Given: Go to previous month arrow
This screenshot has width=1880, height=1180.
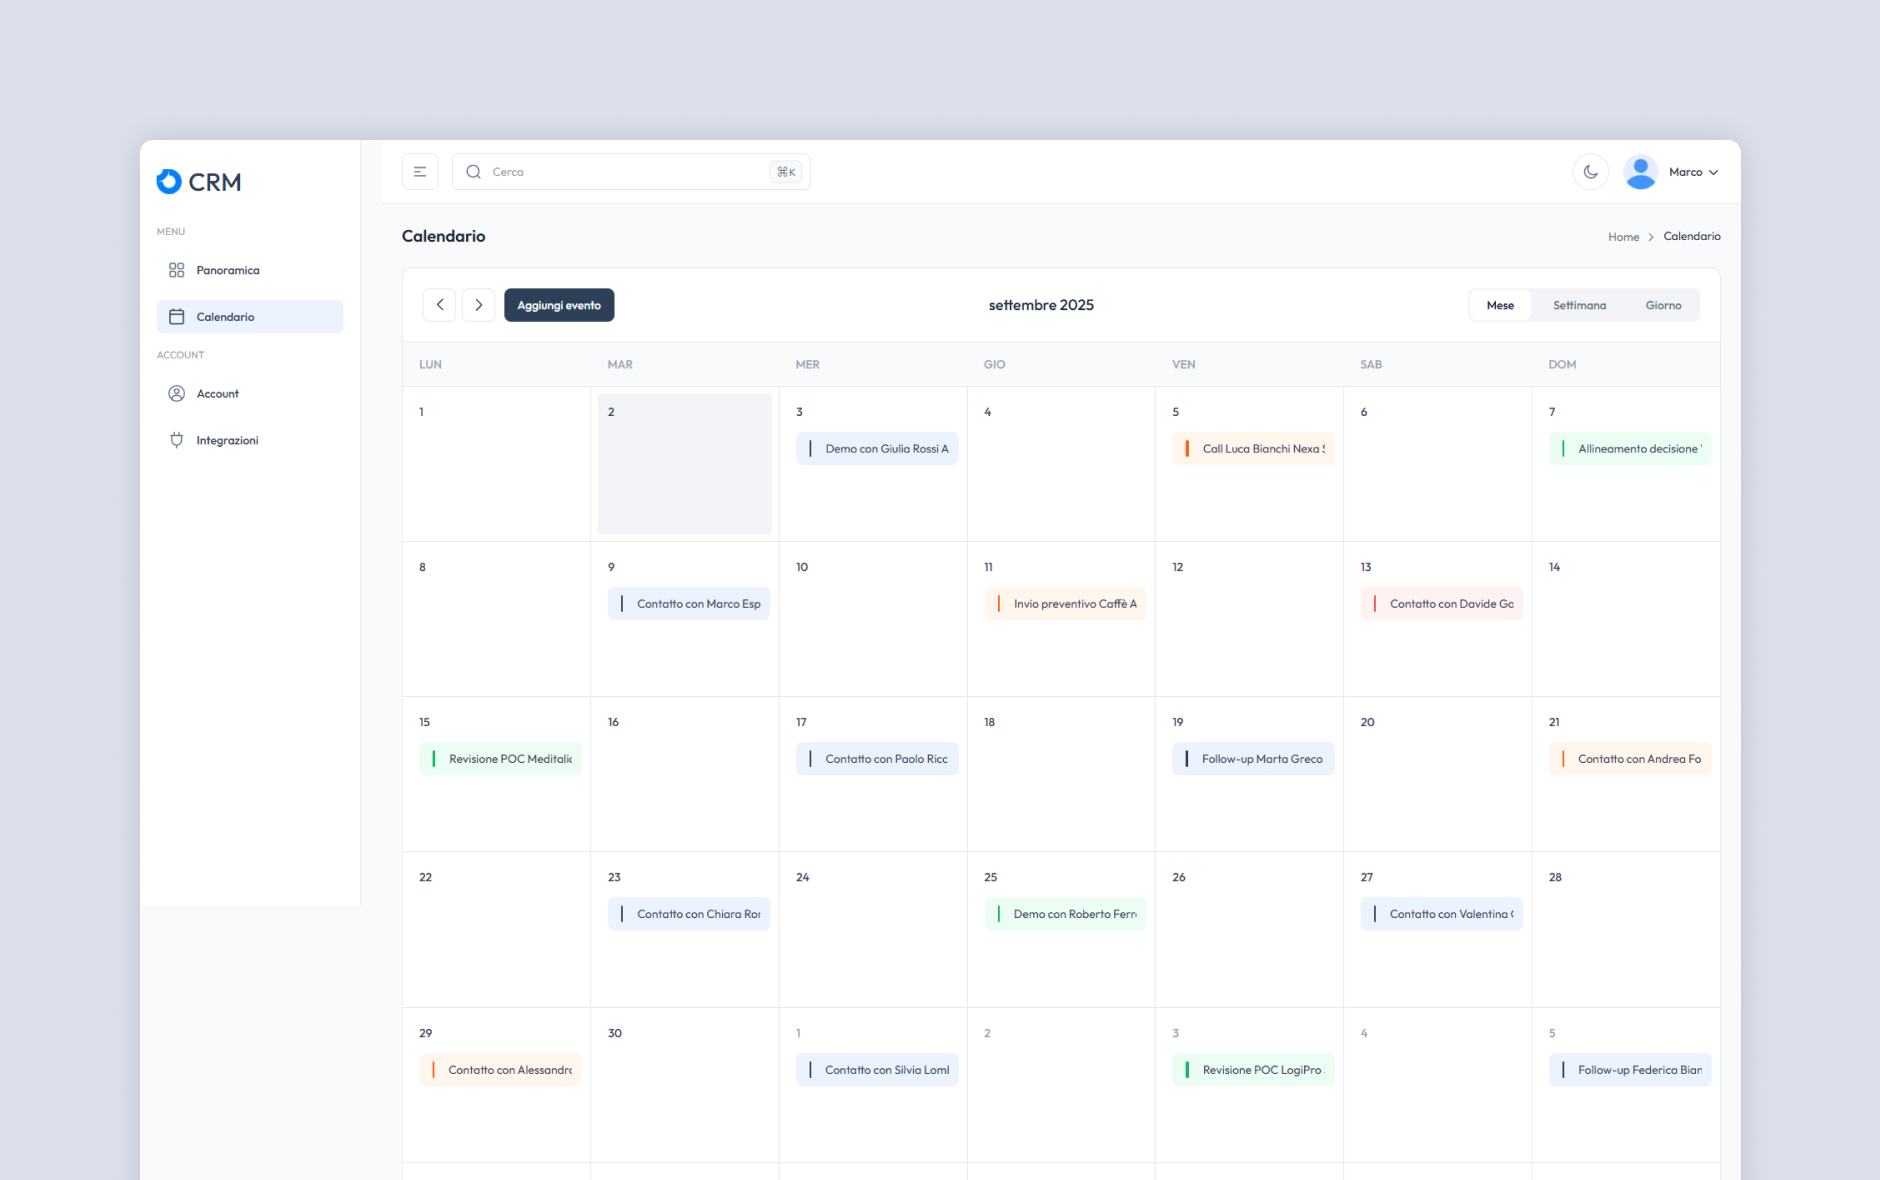Looking at the screenshot, I should click(439, 305).
